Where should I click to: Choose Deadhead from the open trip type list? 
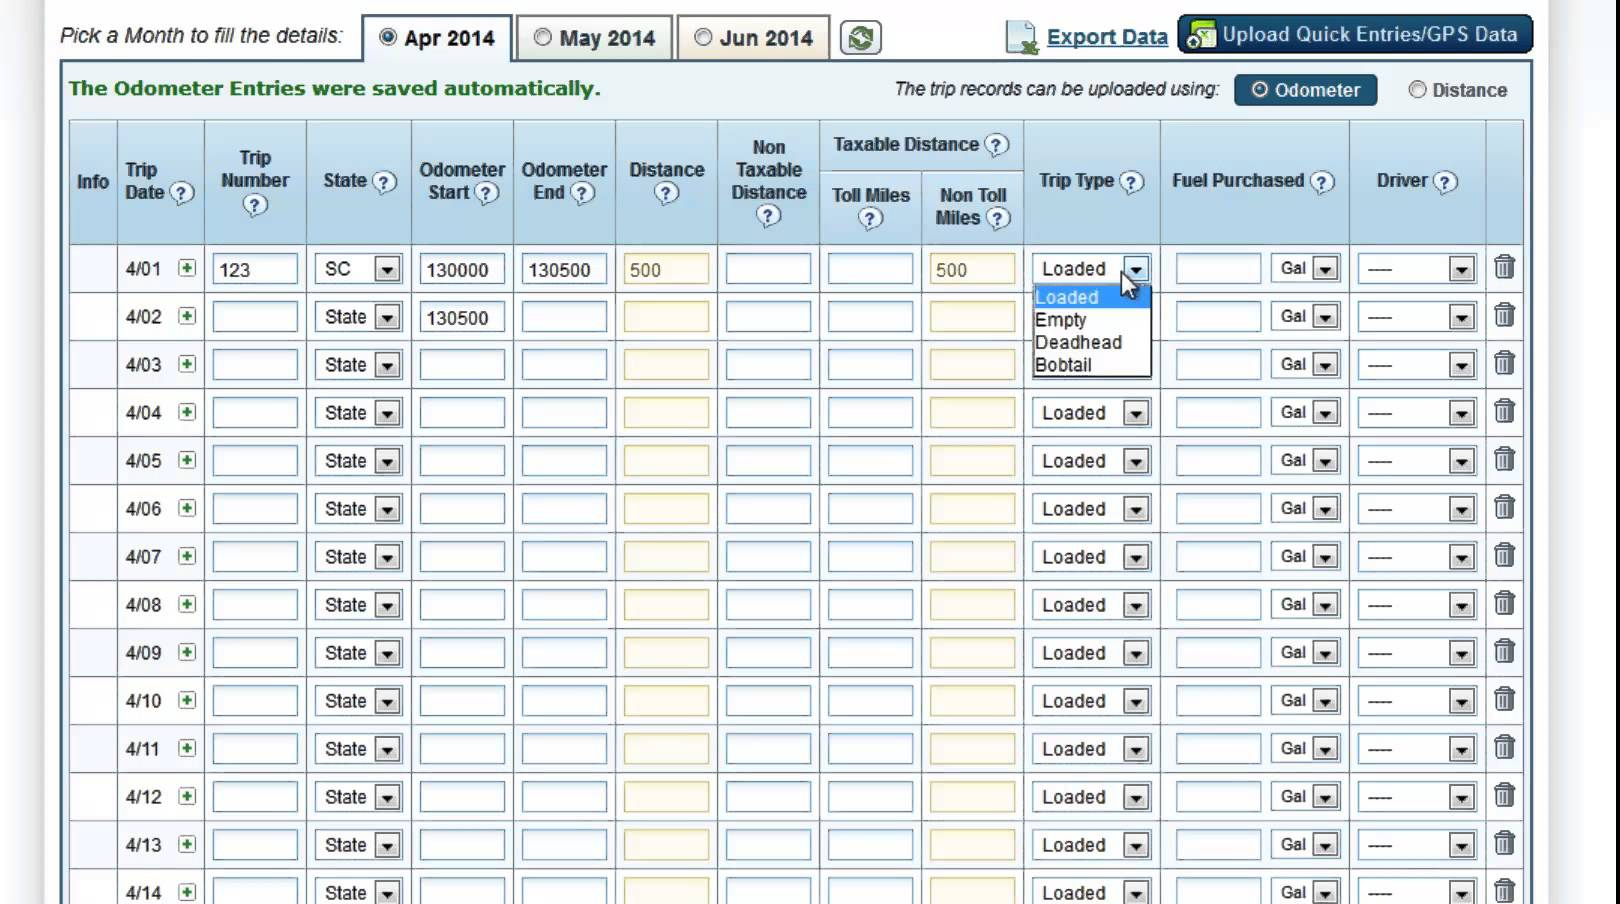point(1078,342)
